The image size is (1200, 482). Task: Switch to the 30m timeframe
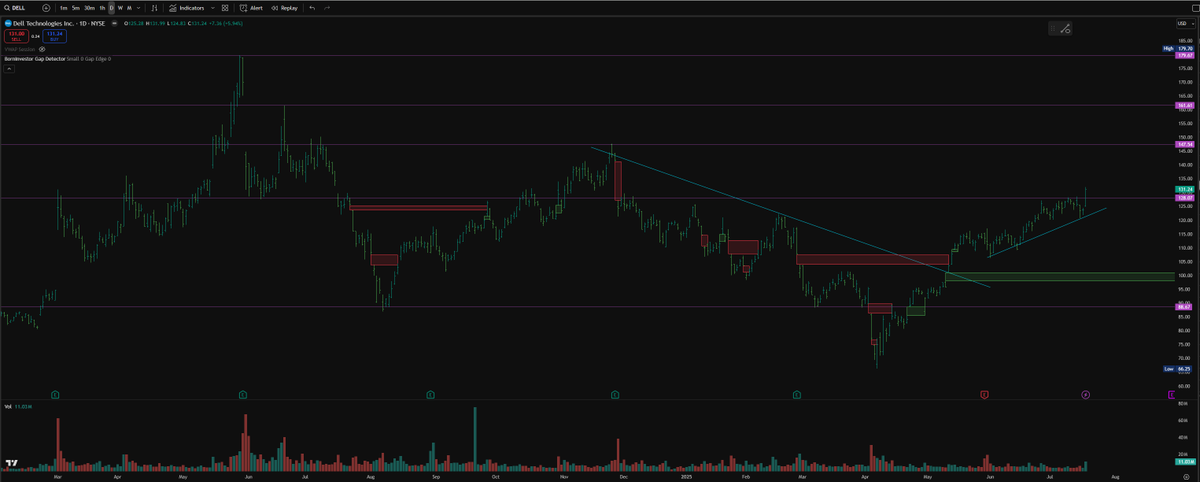click(x=89, y=8)
